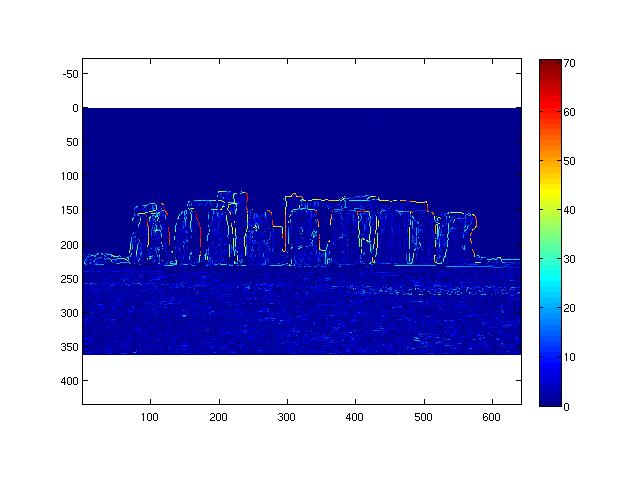The height and width of the screenshot is (480, 640).
Task: Click the y-axis label '400'
Action: click(69, 381)
